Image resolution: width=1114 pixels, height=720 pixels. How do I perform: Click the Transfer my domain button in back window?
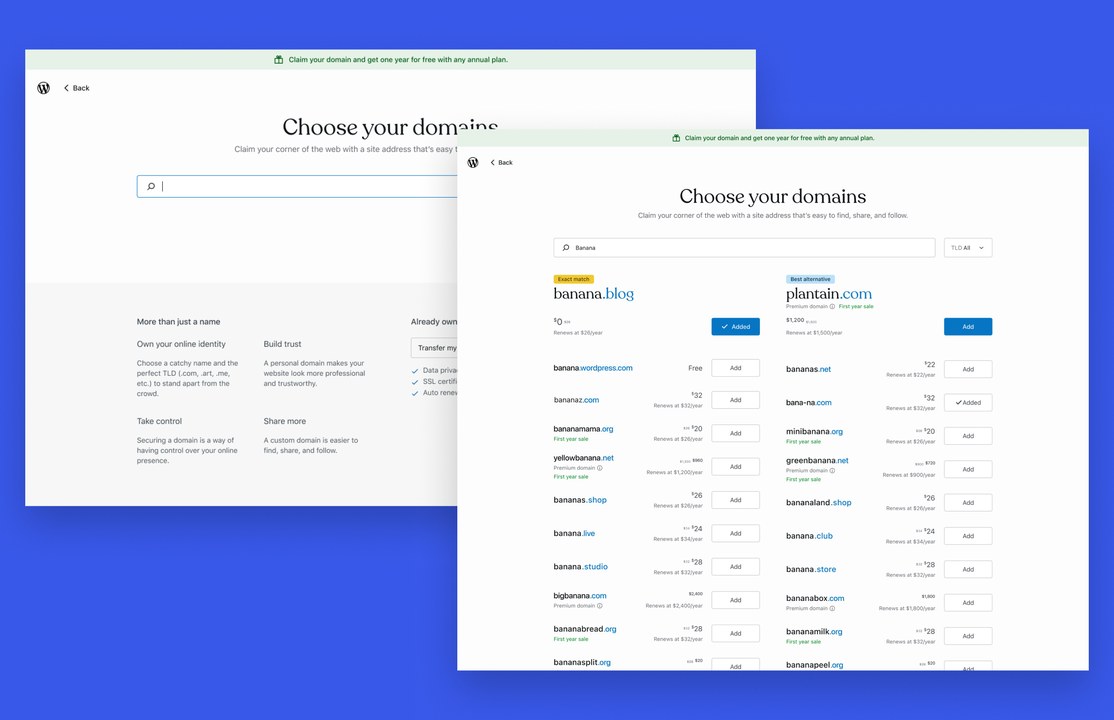[434, 348]
